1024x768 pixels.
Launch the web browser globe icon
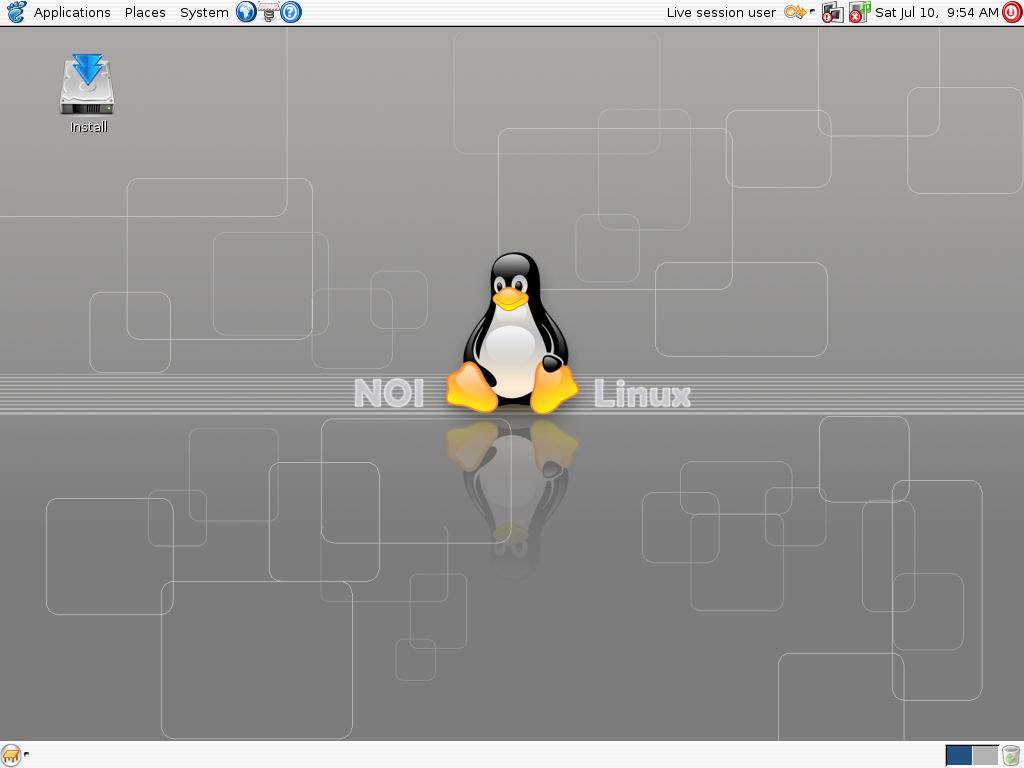(246, 12)
